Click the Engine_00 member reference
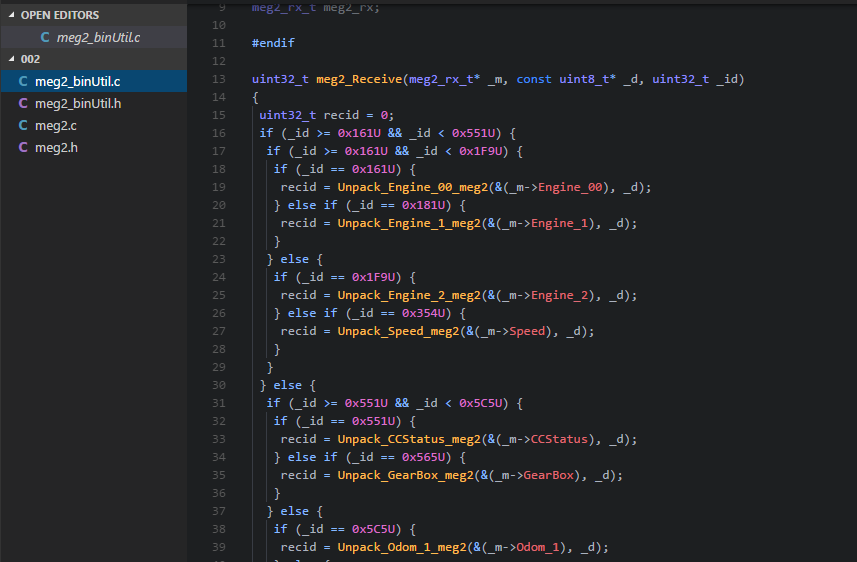This screenshot has width=857, height=562. (570, 187)
